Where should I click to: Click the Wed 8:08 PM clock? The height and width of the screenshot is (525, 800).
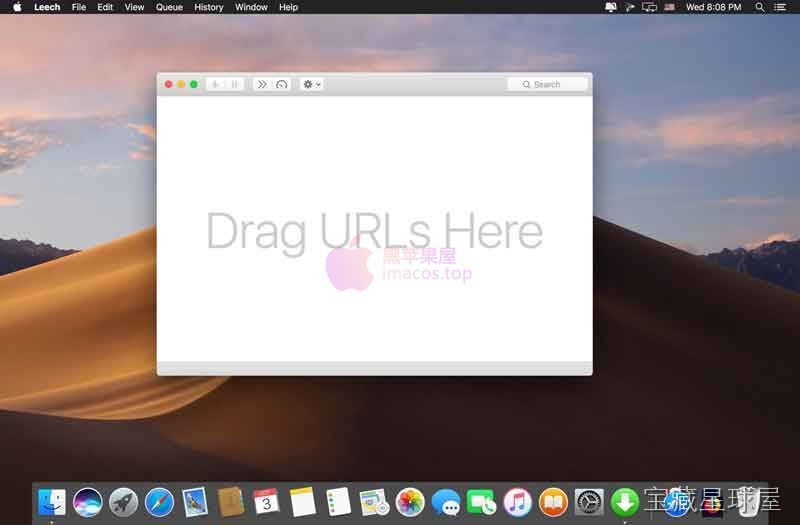pyautogui.click(x=713, y=7)
